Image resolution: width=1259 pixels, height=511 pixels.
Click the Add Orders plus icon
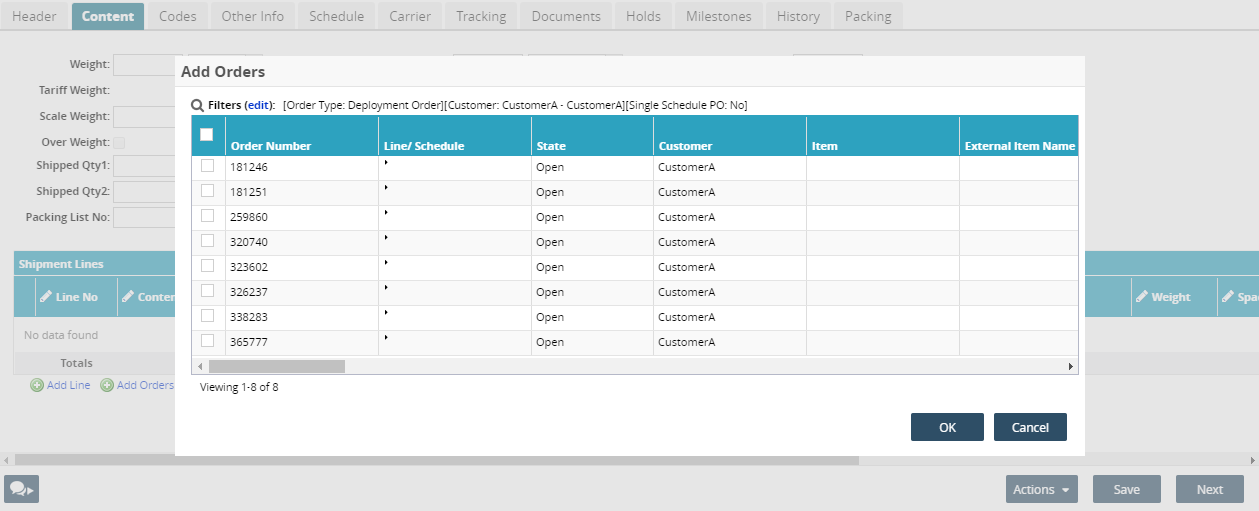[x=107, y=385]
